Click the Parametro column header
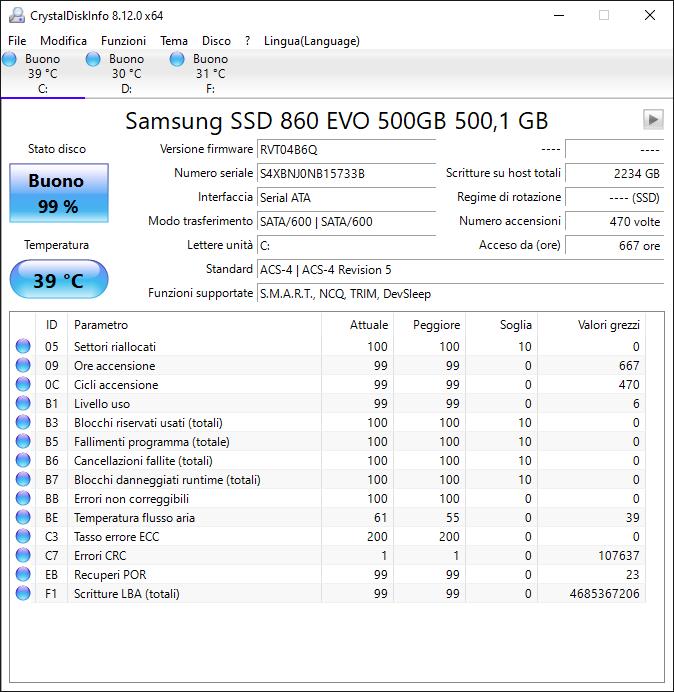The width and height of the screenshot is (674, 692). click(x=194, y=325)
